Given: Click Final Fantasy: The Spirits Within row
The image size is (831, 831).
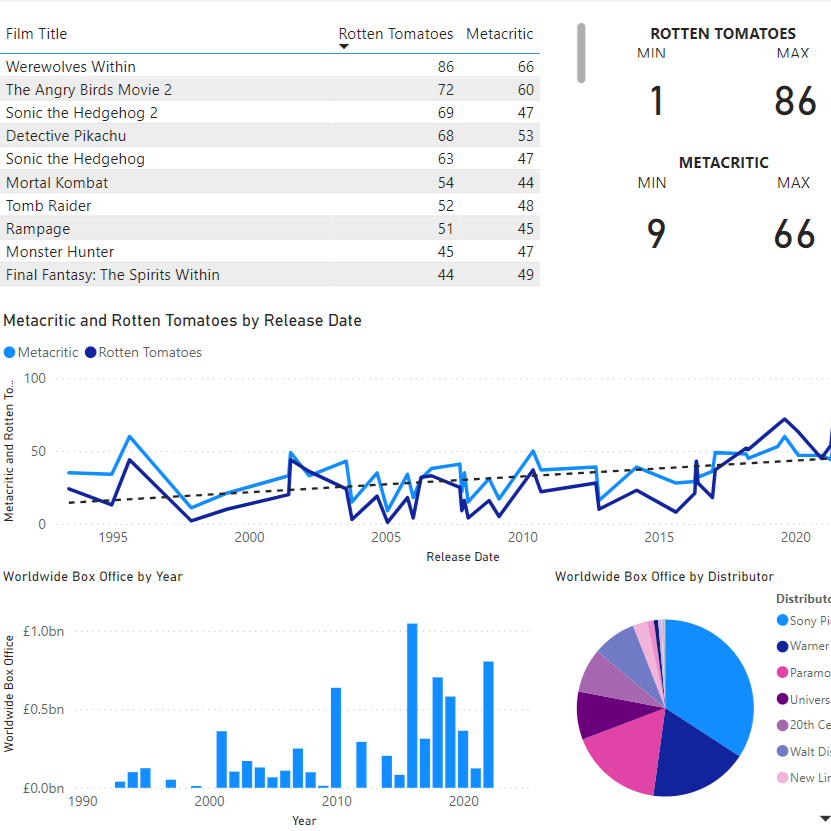Looking at the screenshot, I should pos(112,275).
